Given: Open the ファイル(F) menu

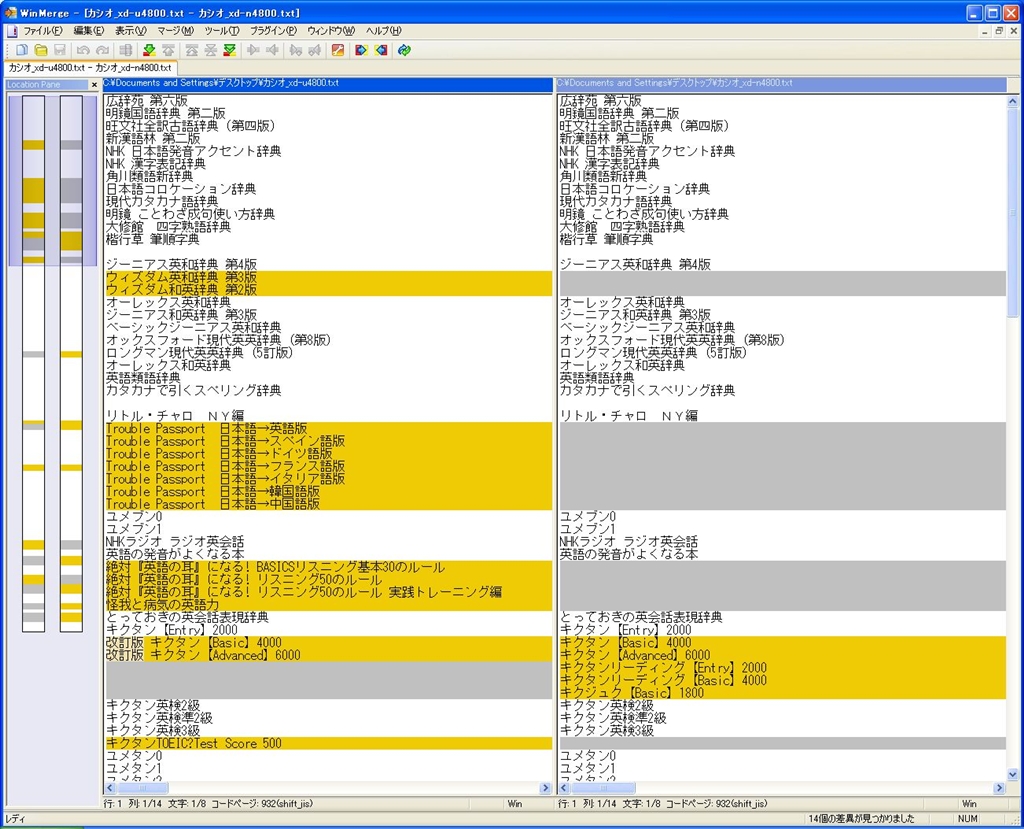Looking at the screenshot, I should (x=43, y=31).
